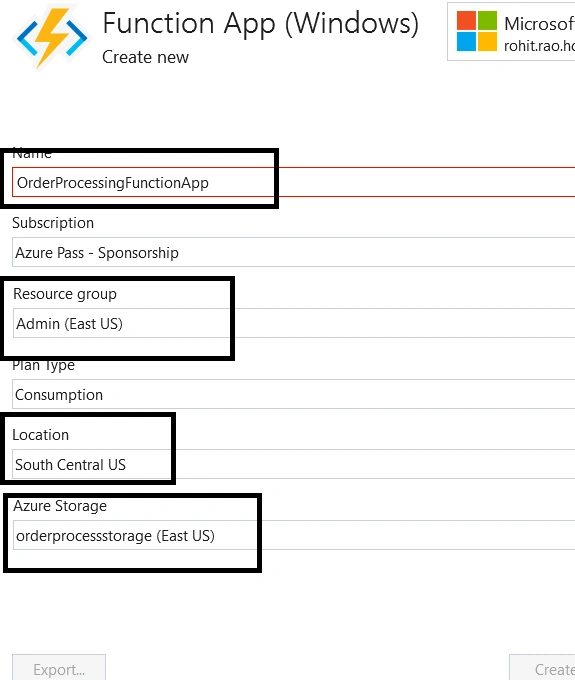Select the rohit.rao account email text
This screenshot has height=680, width=575.
(x=539, y=46)
